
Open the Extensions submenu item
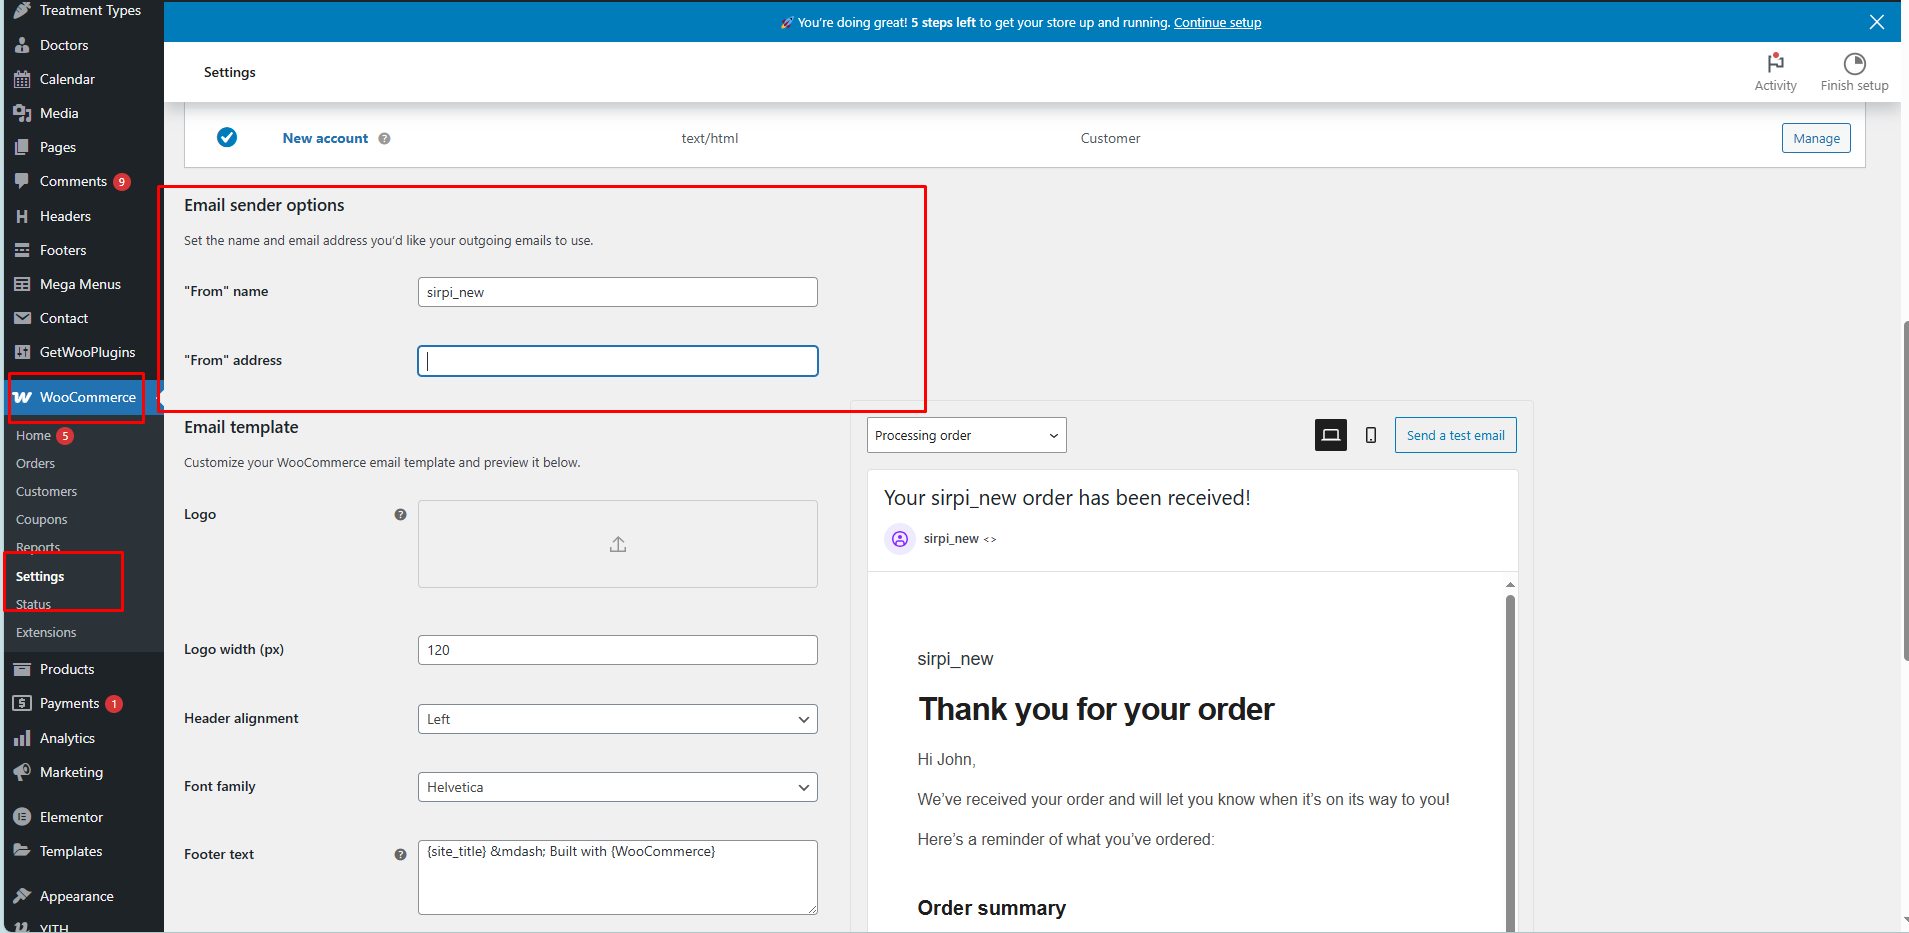pos(46,632)
